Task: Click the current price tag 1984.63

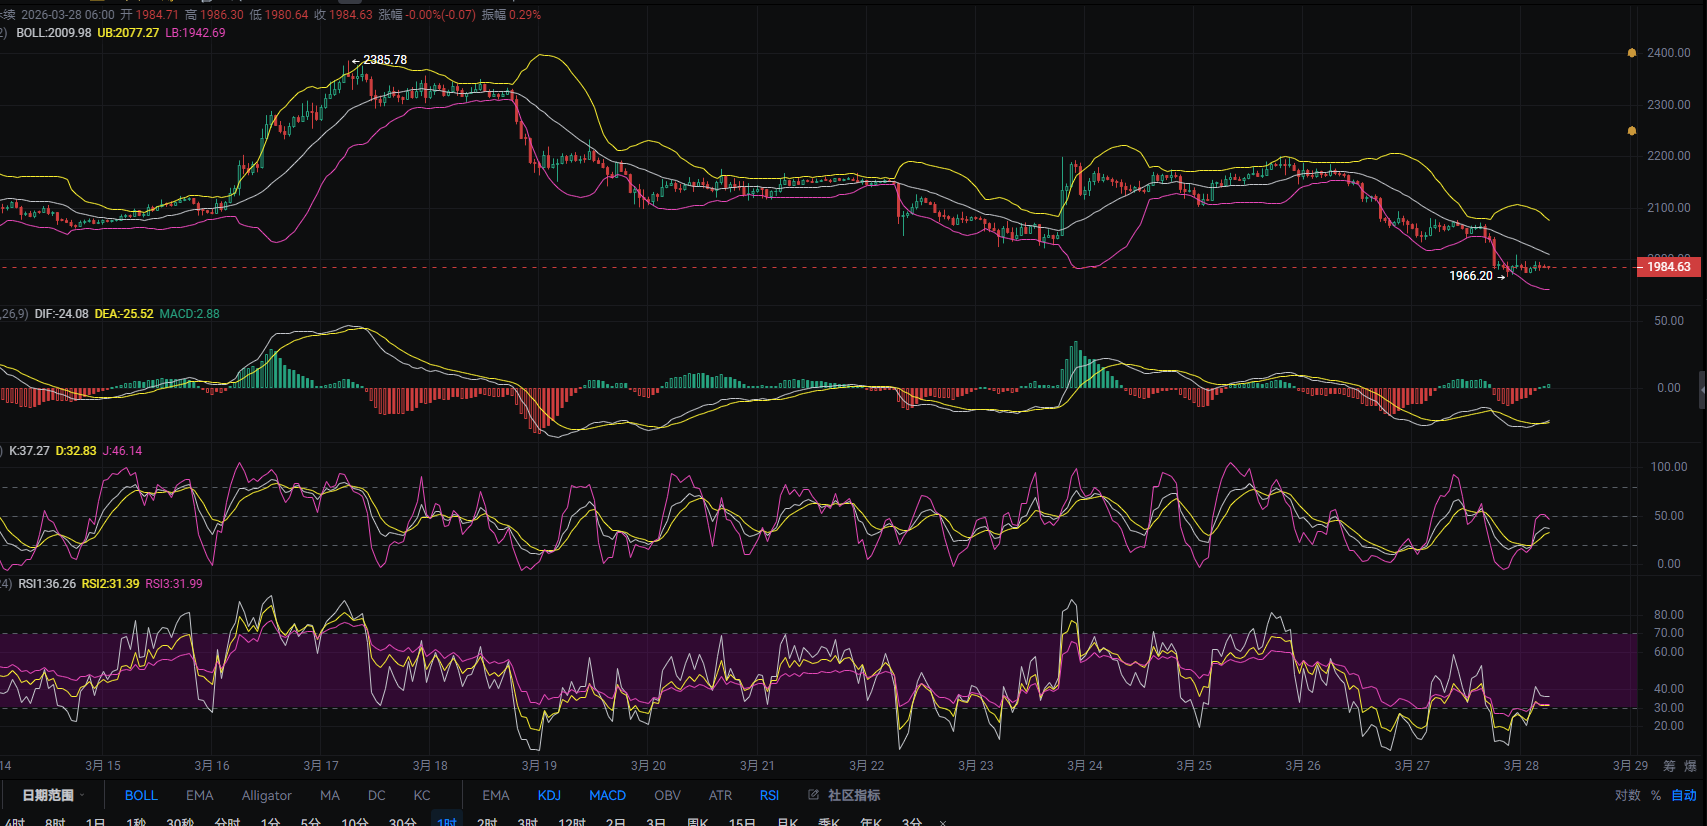Action: 1668,267
